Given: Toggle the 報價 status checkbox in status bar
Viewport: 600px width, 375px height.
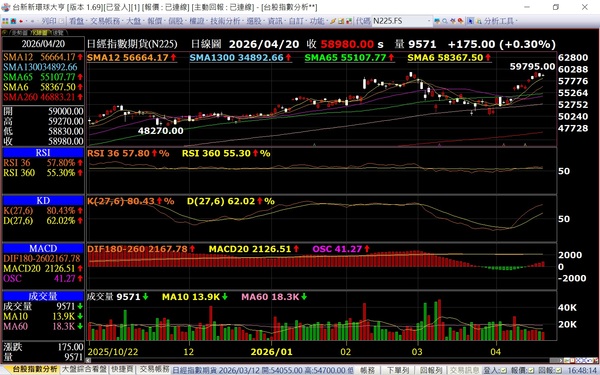Looking at the screenshot, I should [x=531, y=370].
